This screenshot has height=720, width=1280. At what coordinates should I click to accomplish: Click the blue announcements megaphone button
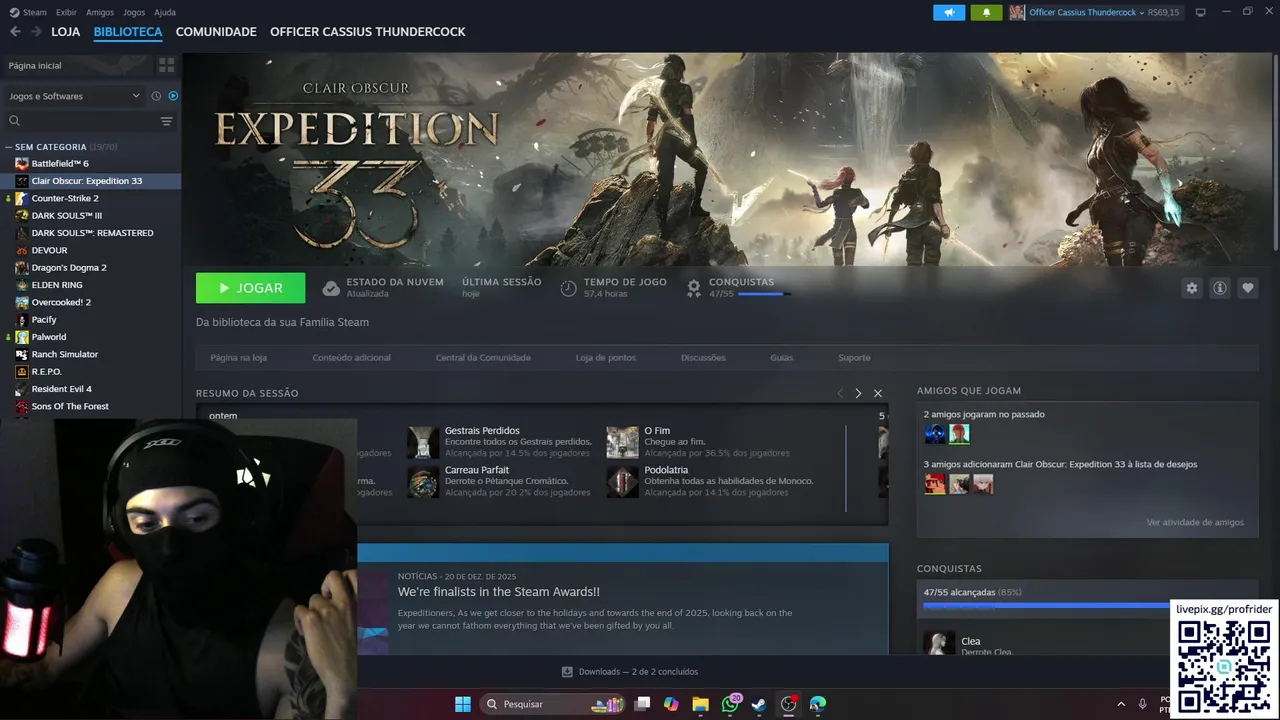[949, 12]
